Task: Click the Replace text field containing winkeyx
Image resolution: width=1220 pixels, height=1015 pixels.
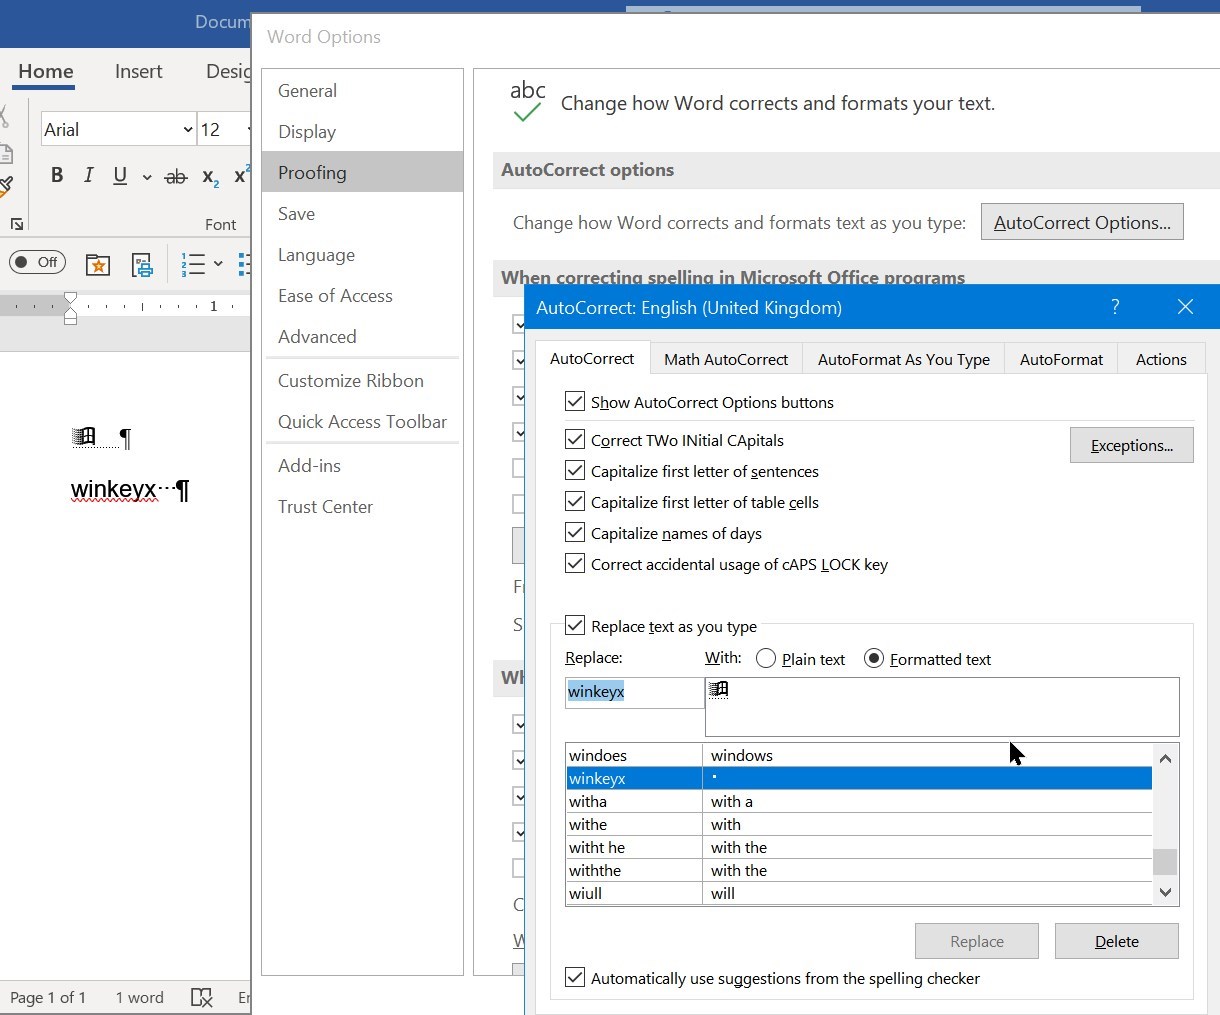Action: (635, 692)
